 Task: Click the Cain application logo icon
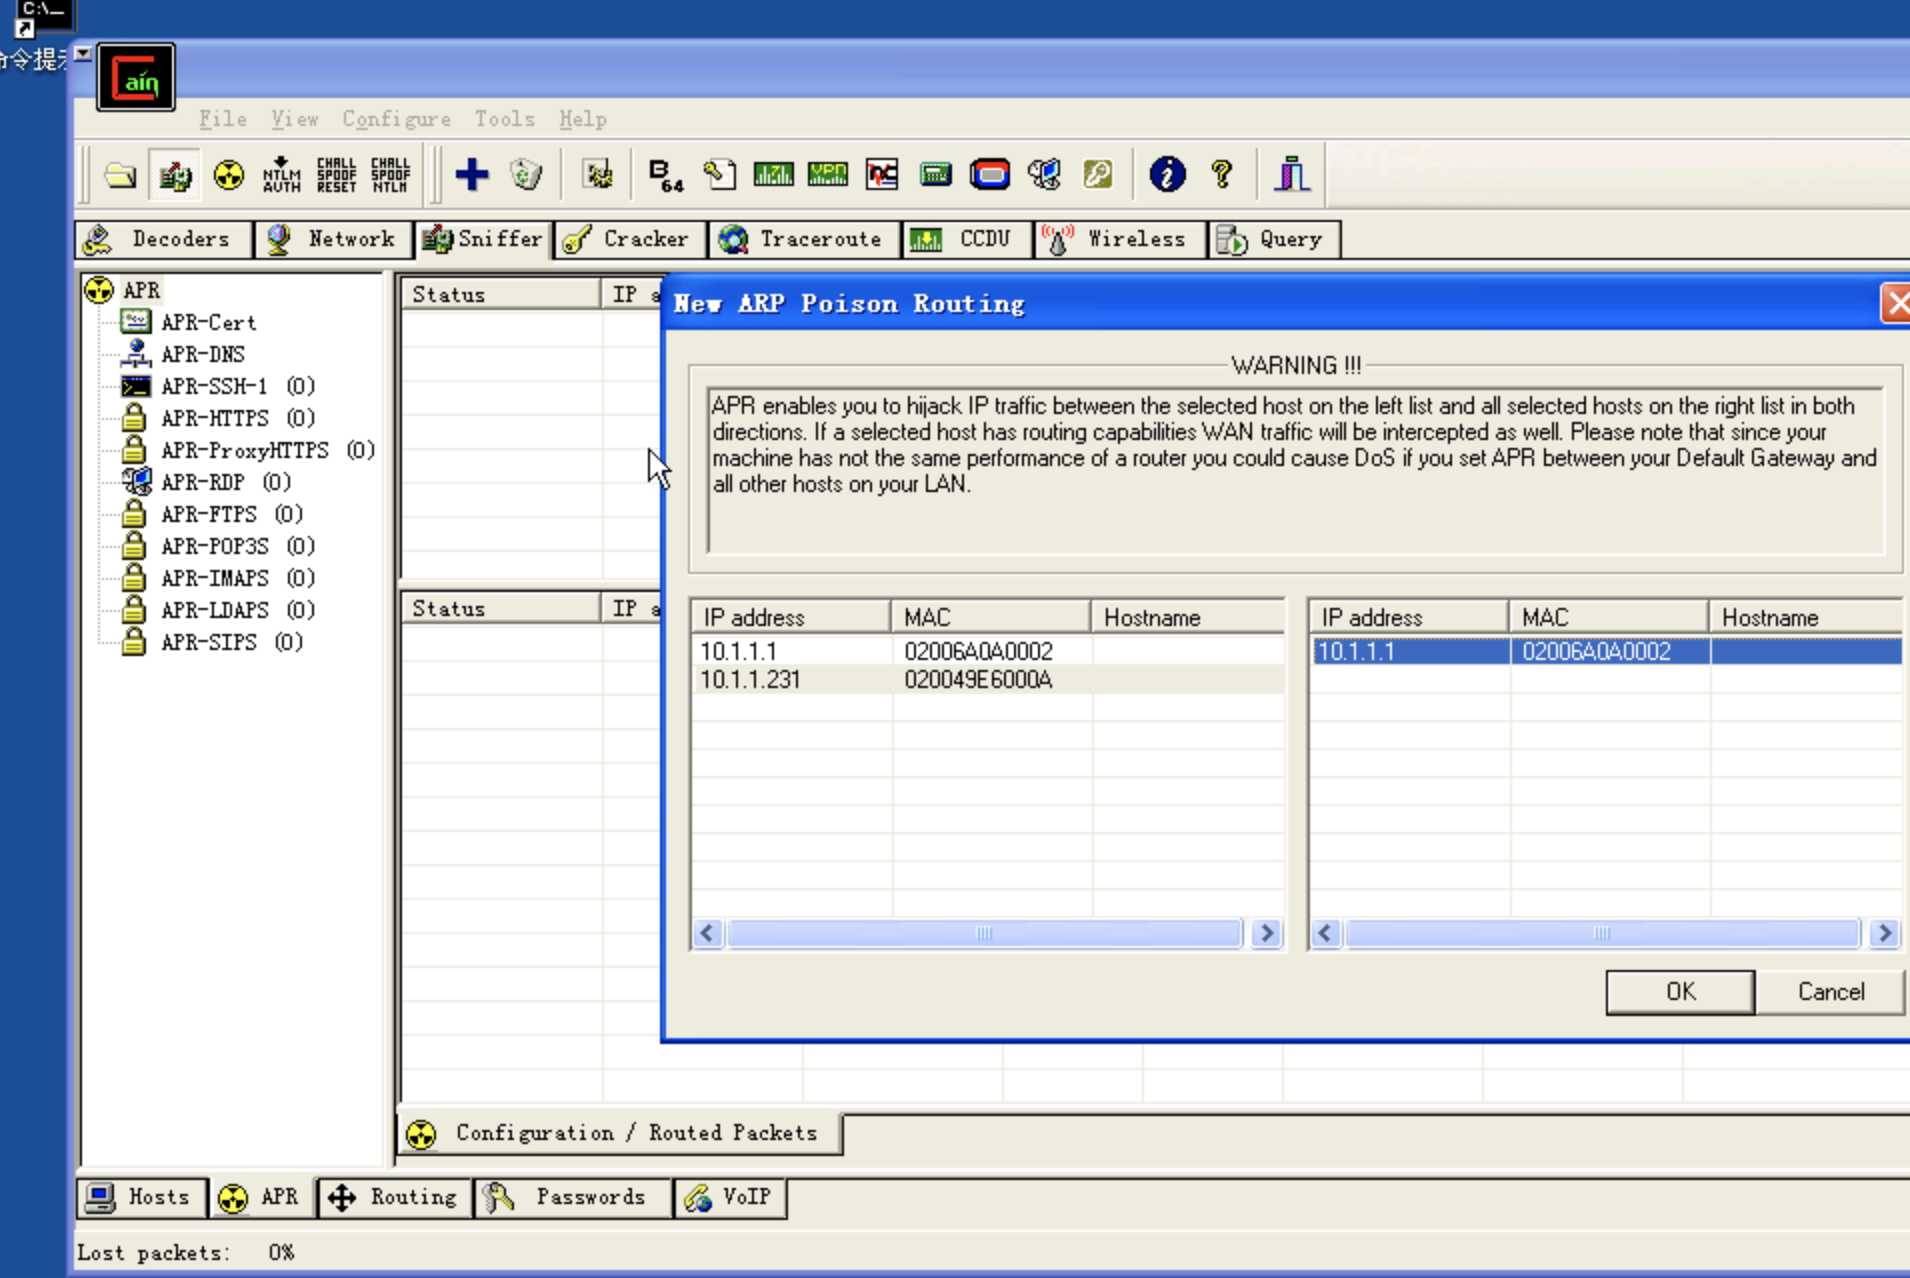click(x=136, y=78)
